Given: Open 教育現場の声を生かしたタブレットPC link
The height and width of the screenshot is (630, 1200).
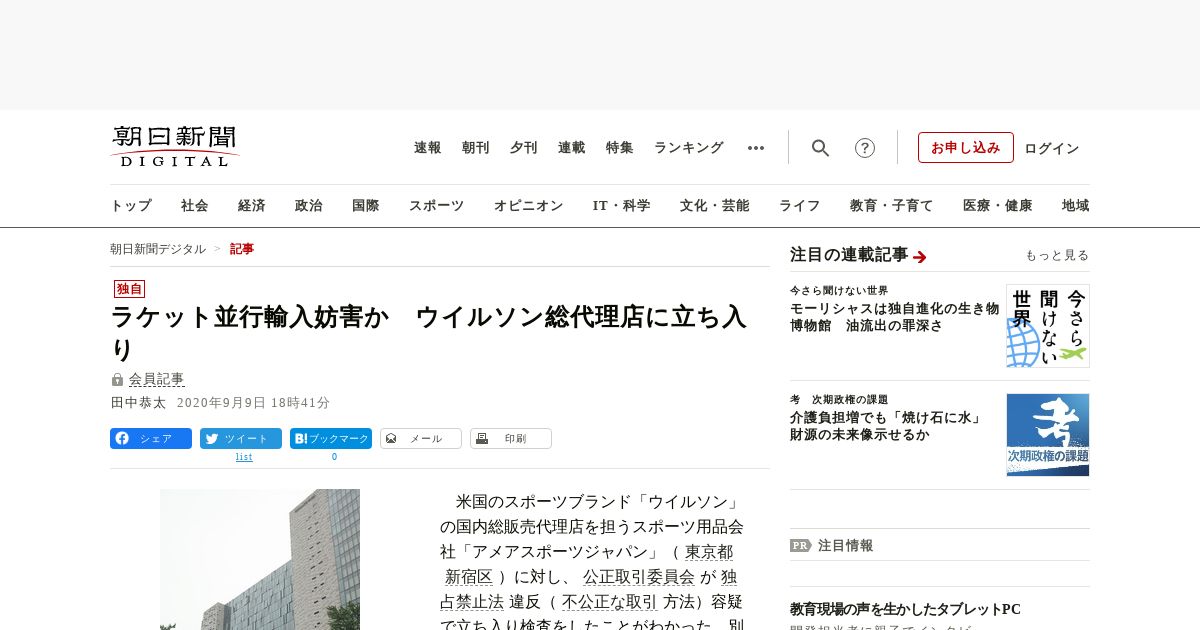Looking at the screenshot, I should pyautogui.click(x=905, y=609).
